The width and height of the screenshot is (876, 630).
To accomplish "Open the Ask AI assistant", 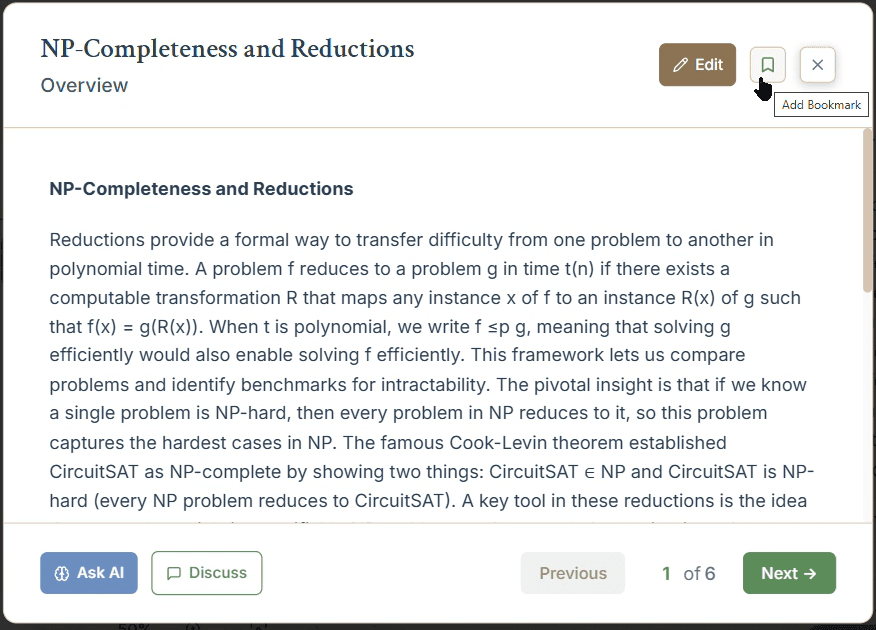I will (x=89, y=573).
